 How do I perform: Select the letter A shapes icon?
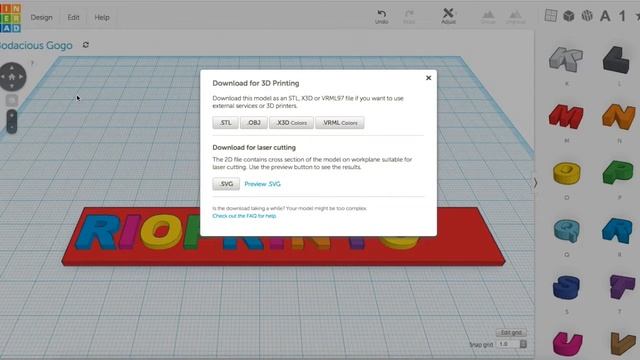[605, 16]
